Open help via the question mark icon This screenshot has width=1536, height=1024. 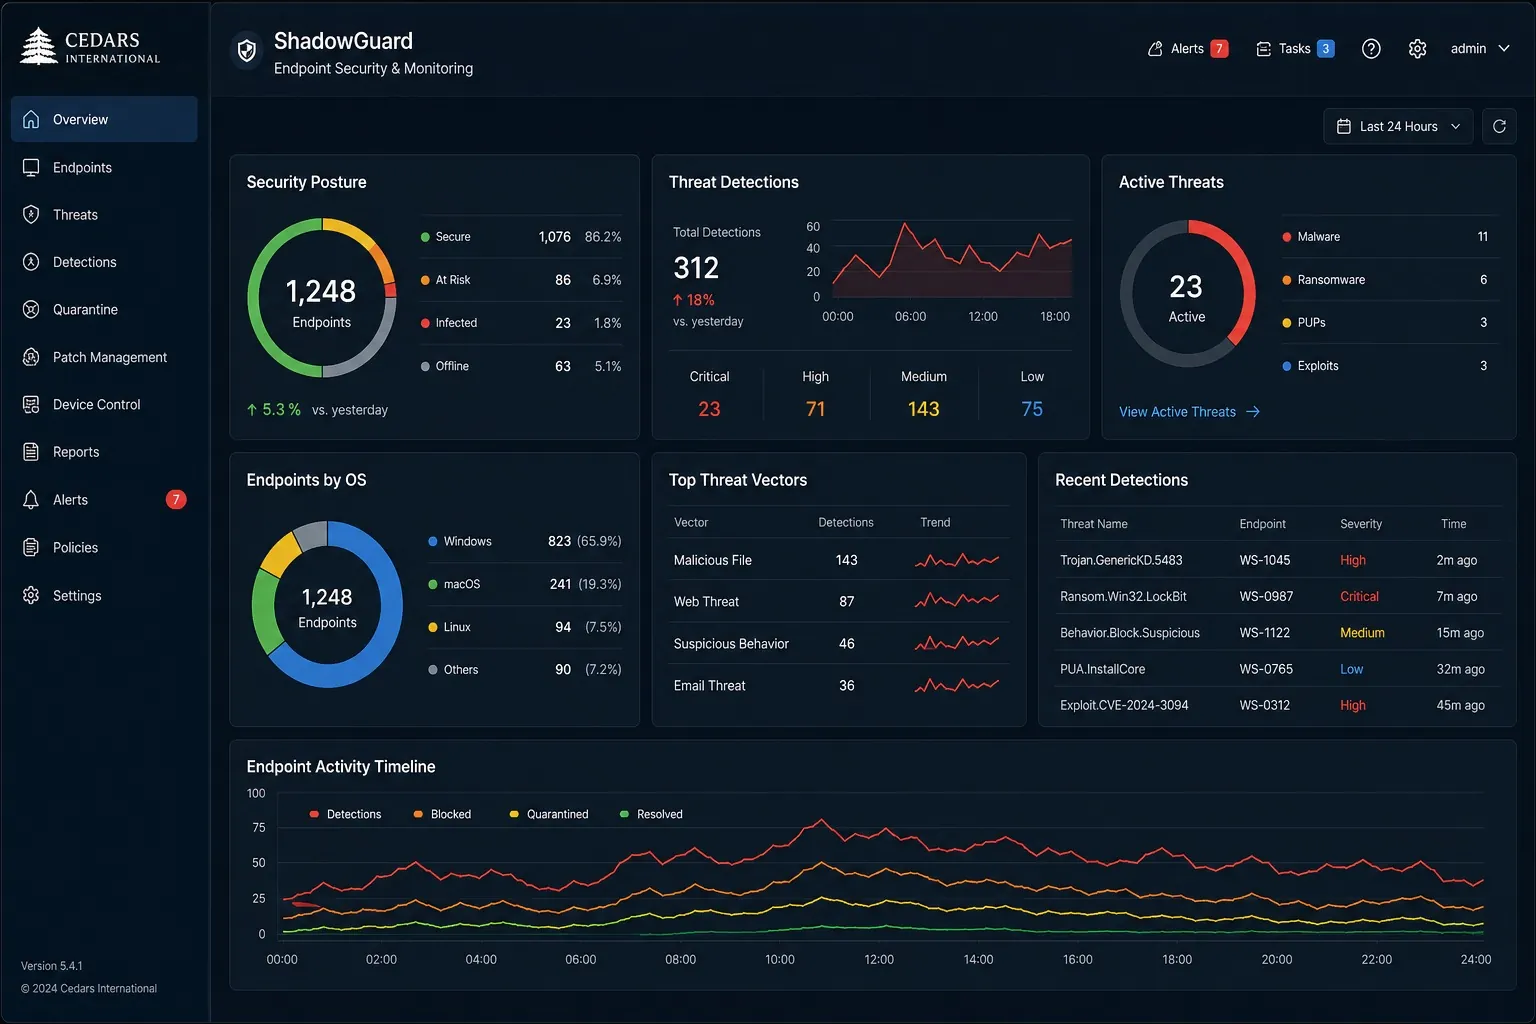pos(1371,48)
